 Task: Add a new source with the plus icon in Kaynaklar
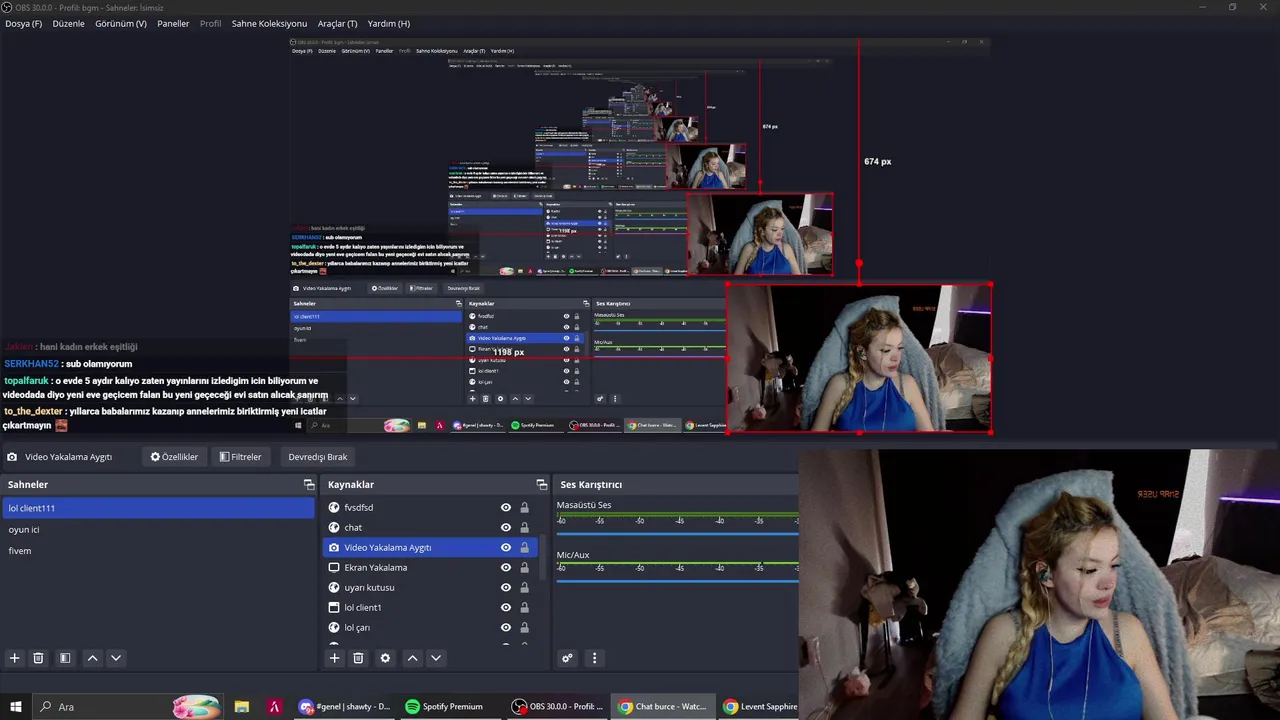[x=335, y=658]
